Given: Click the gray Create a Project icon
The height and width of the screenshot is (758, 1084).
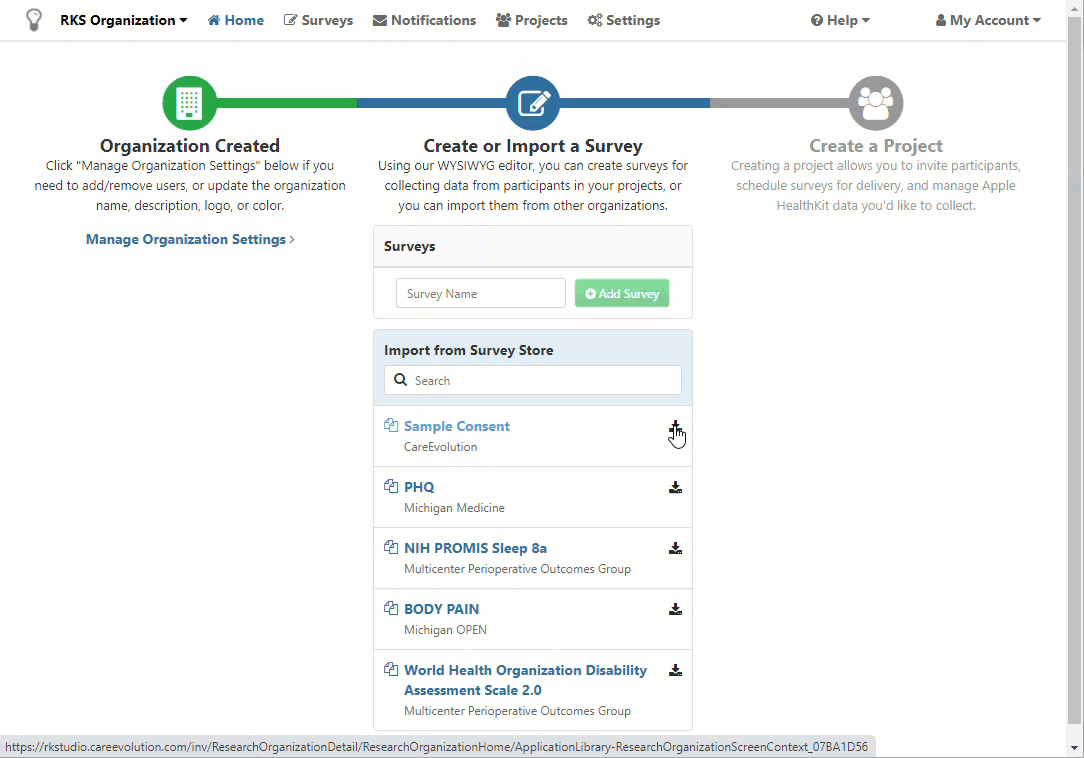Looking at the screenshot, I should (x=875, y=103).
